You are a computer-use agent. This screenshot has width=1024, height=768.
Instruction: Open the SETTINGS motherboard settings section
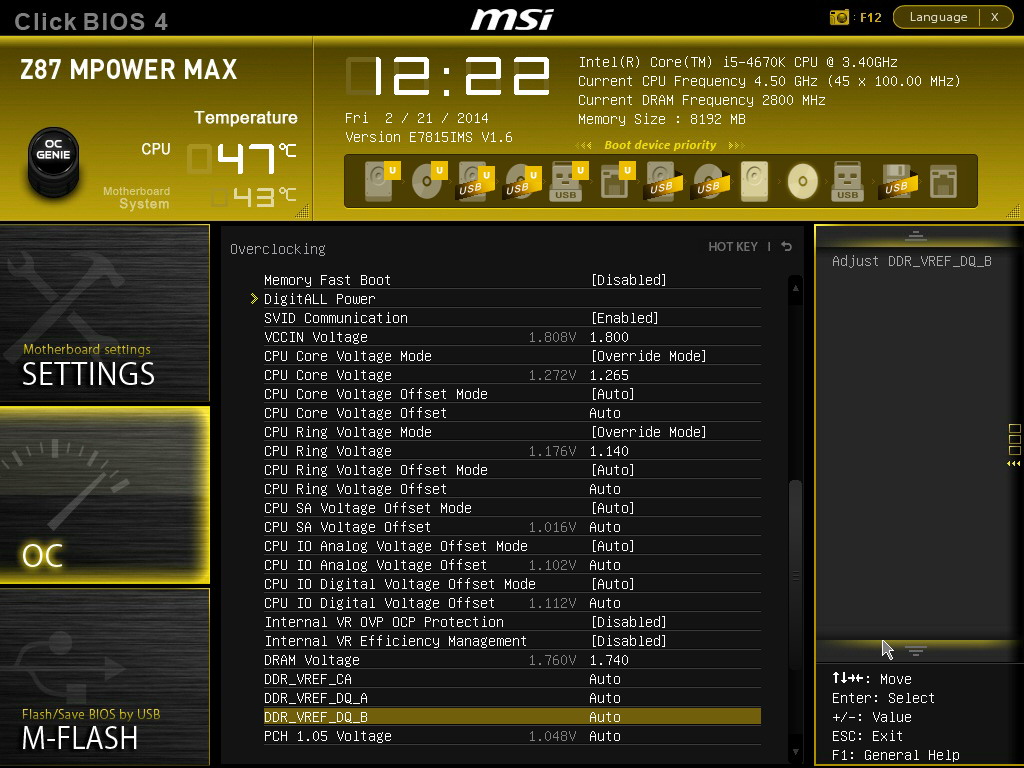pyautogui.click(x=104, y=313)
